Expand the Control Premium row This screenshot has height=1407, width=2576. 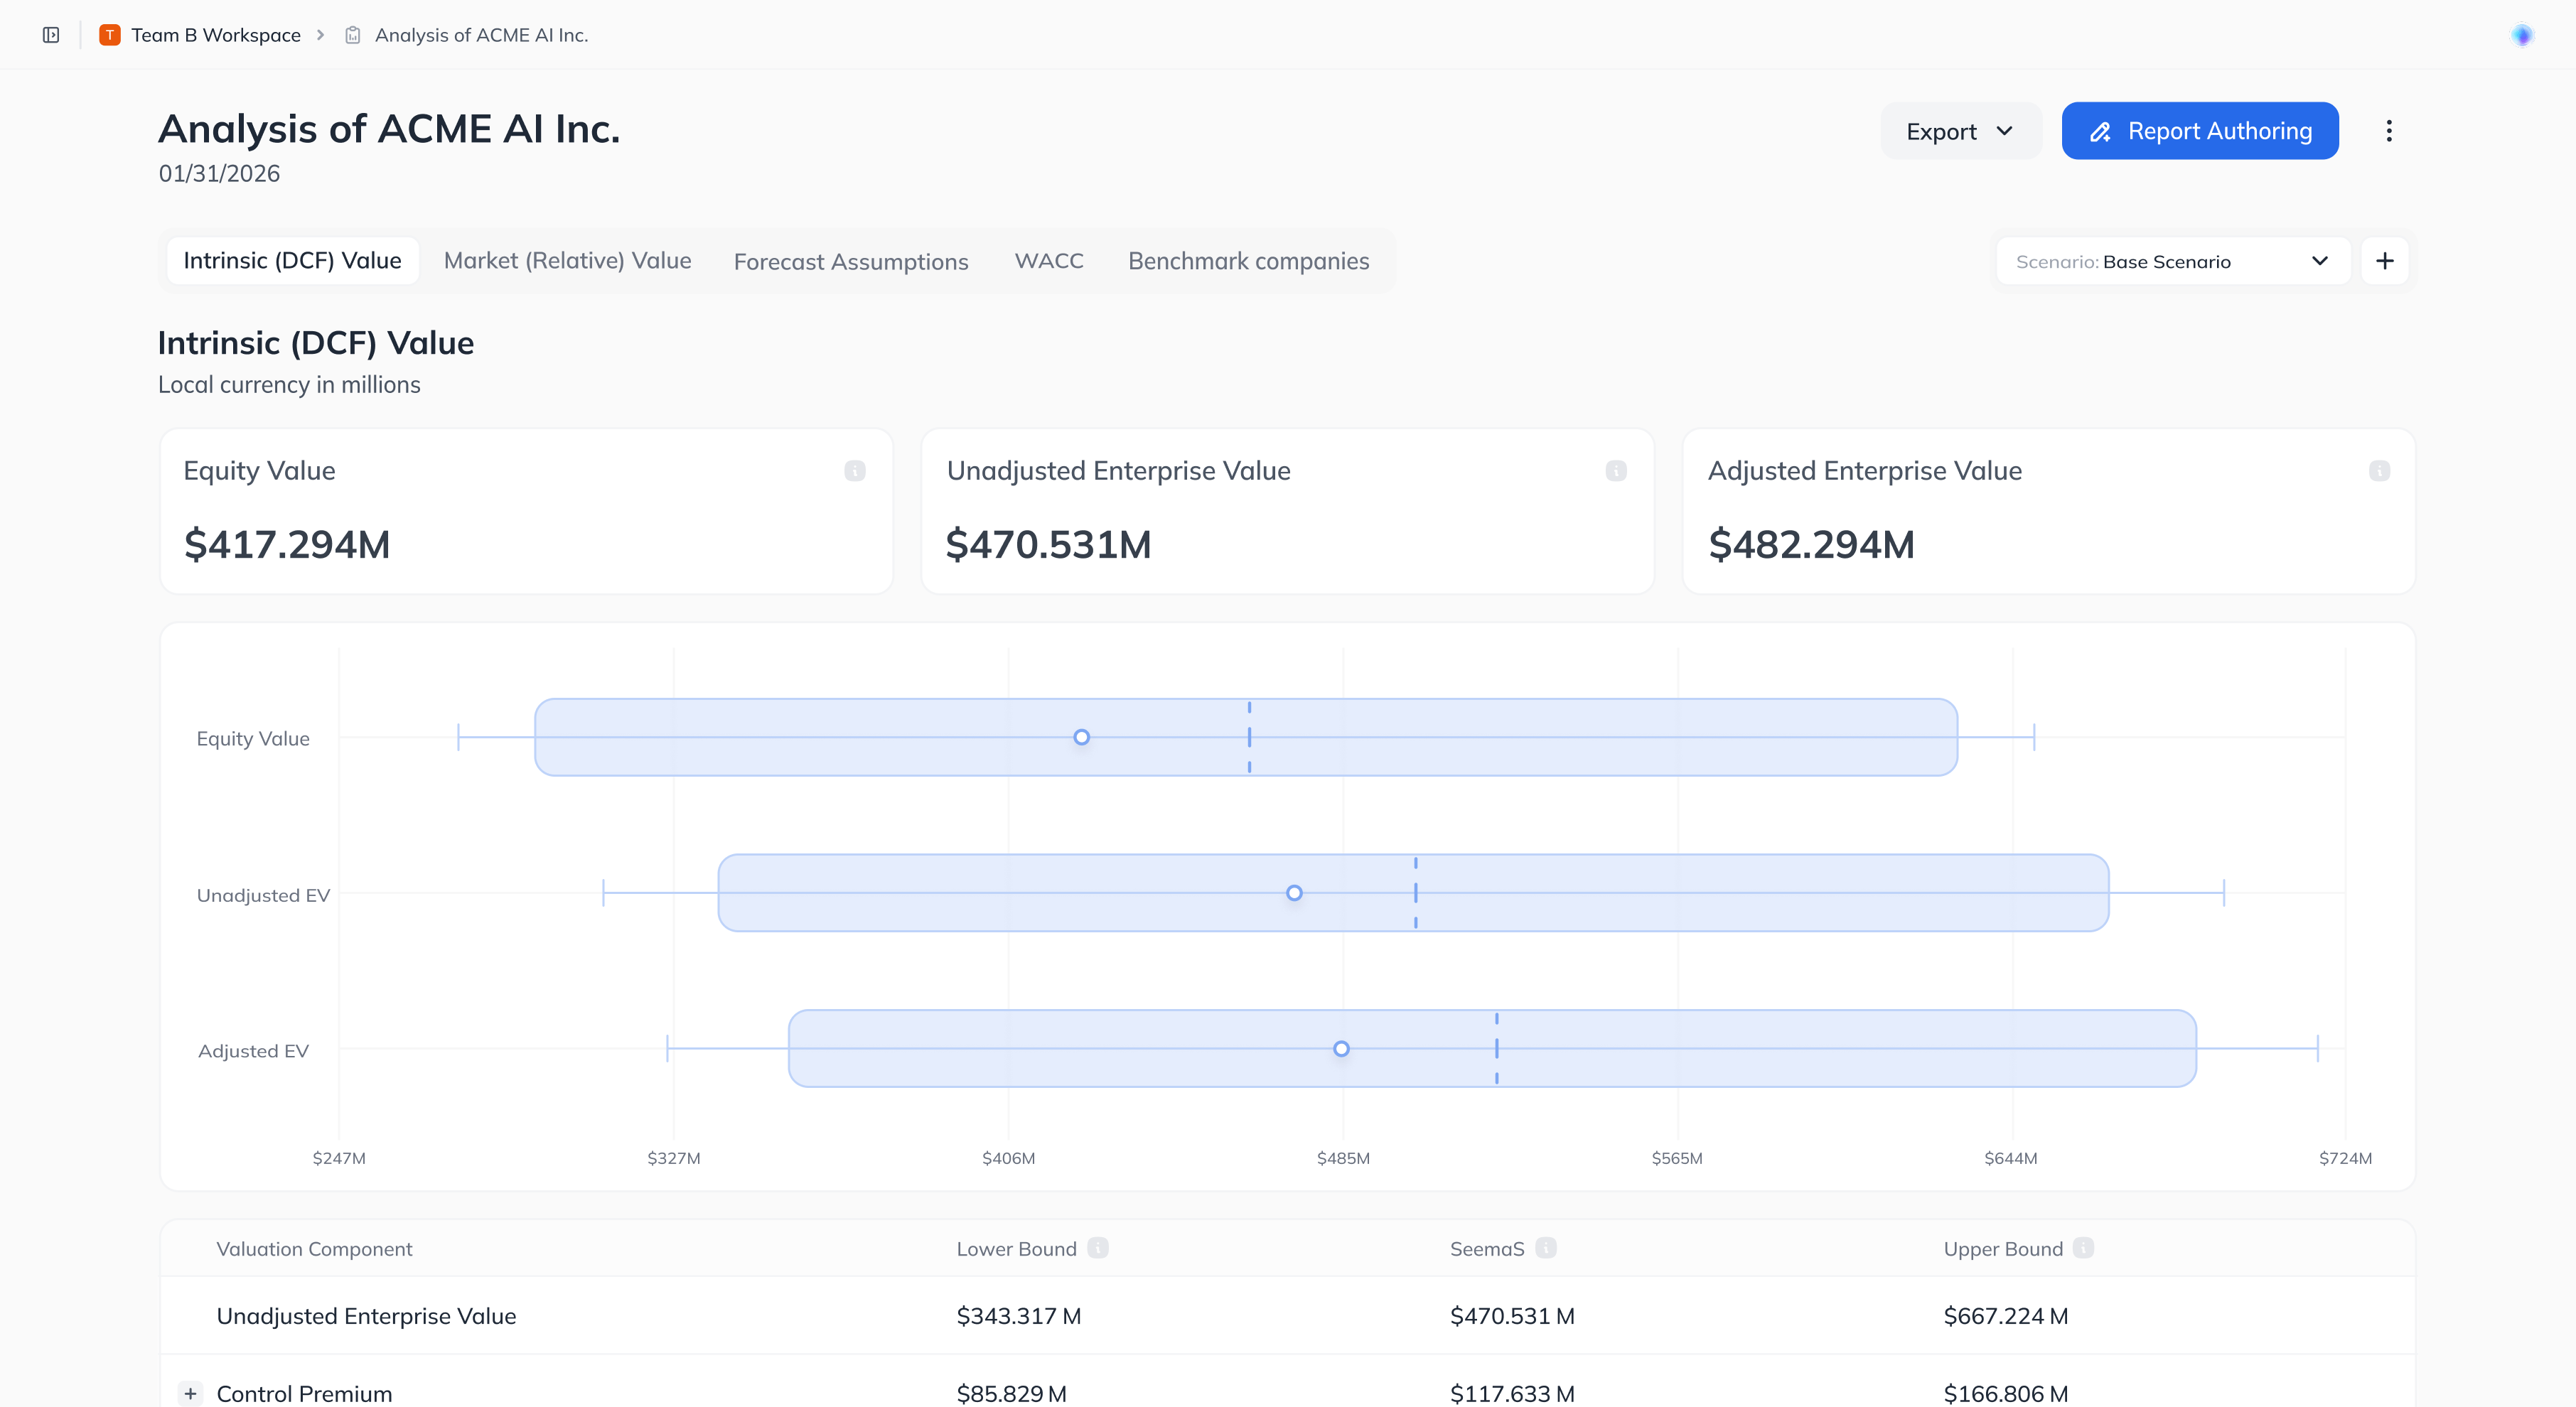[190, 1393]
